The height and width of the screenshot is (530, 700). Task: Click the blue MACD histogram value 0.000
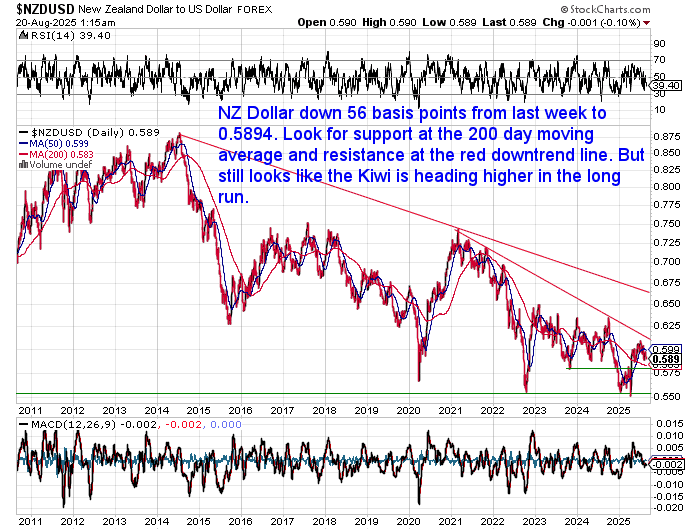(226, 424)
